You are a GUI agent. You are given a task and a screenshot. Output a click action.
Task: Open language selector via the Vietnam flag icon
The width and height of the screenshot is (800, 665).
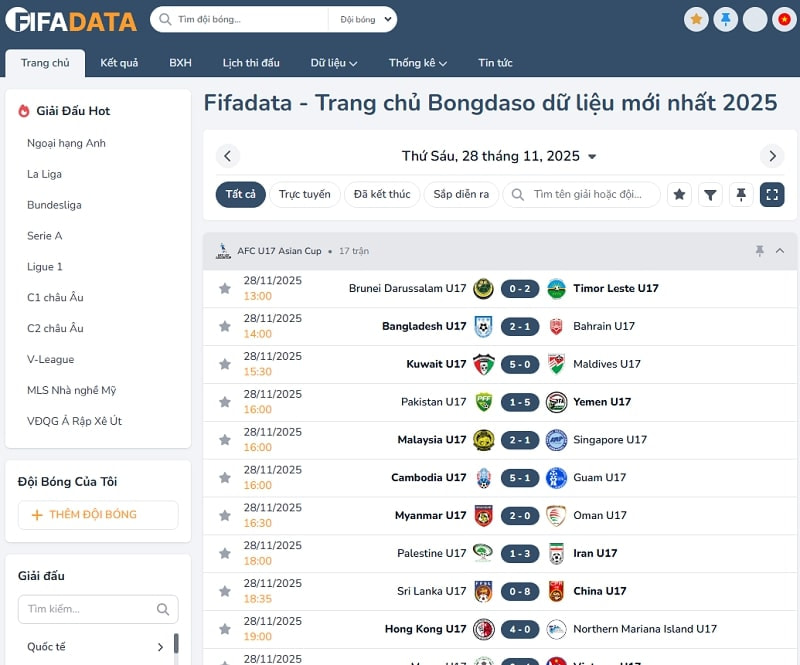(786, 18)
